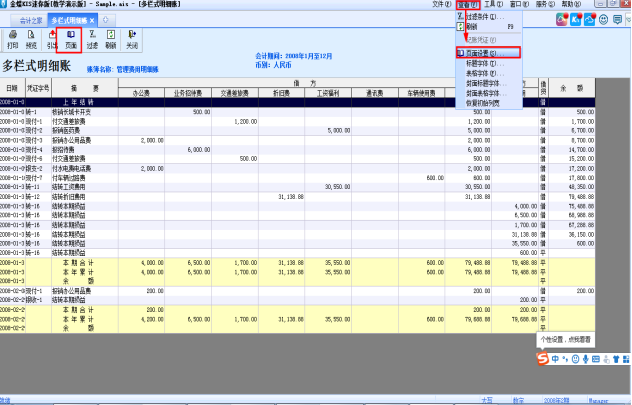
Task: Click the 刷新 (Refresh) toolbar icon
Action: click(110, 40)
